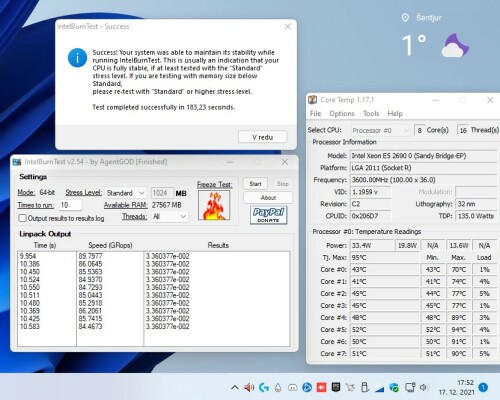Click the About button

pyautogui.click(x=268, y=198)
